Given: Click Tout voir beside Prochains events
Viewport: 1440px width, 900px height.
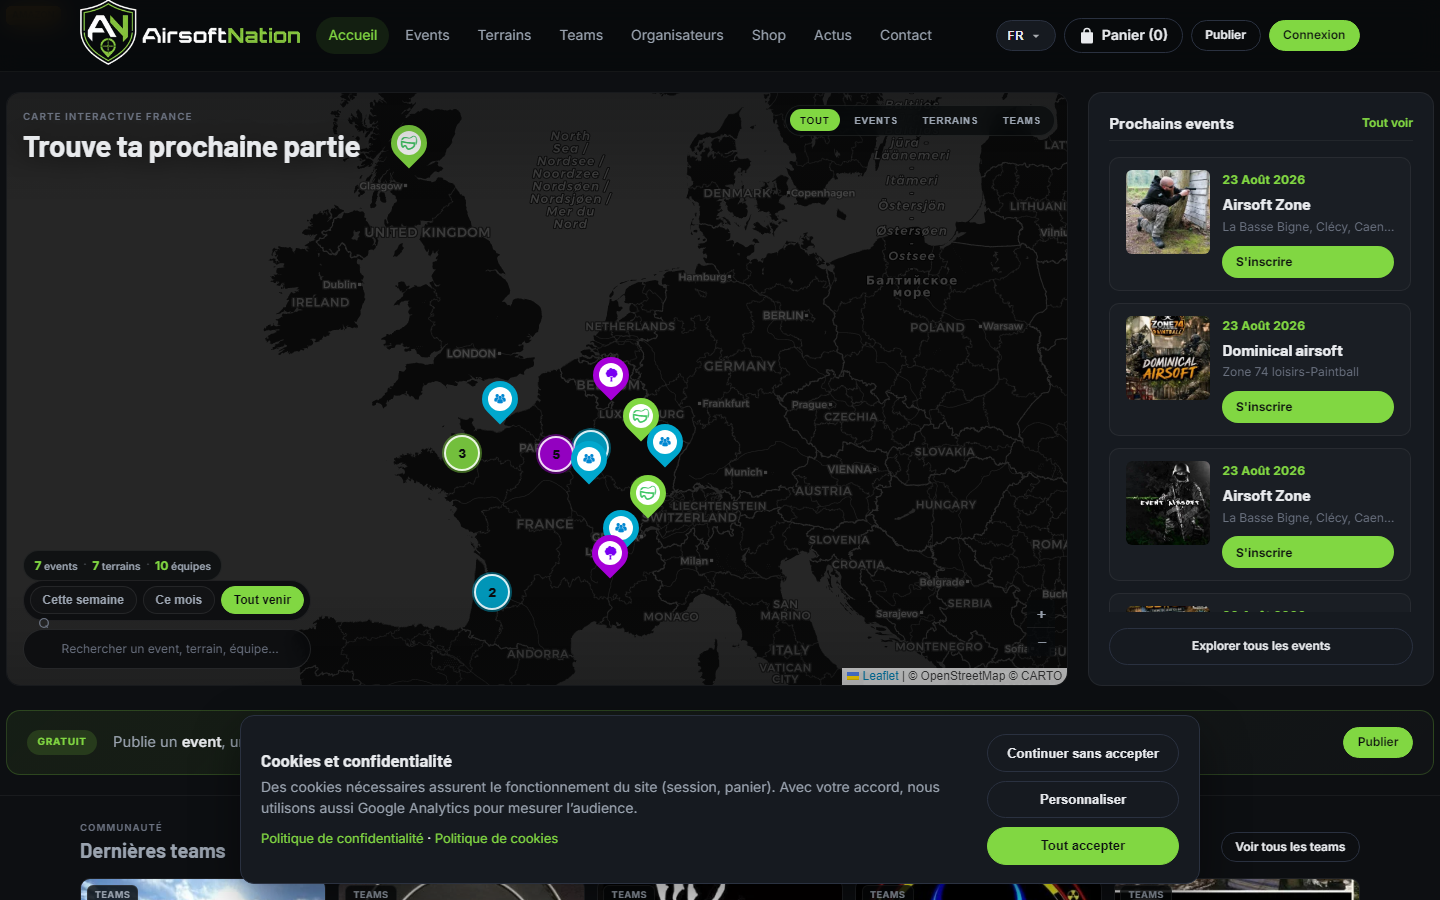Looking at the screenshot, I should [x=1387, y=123].
